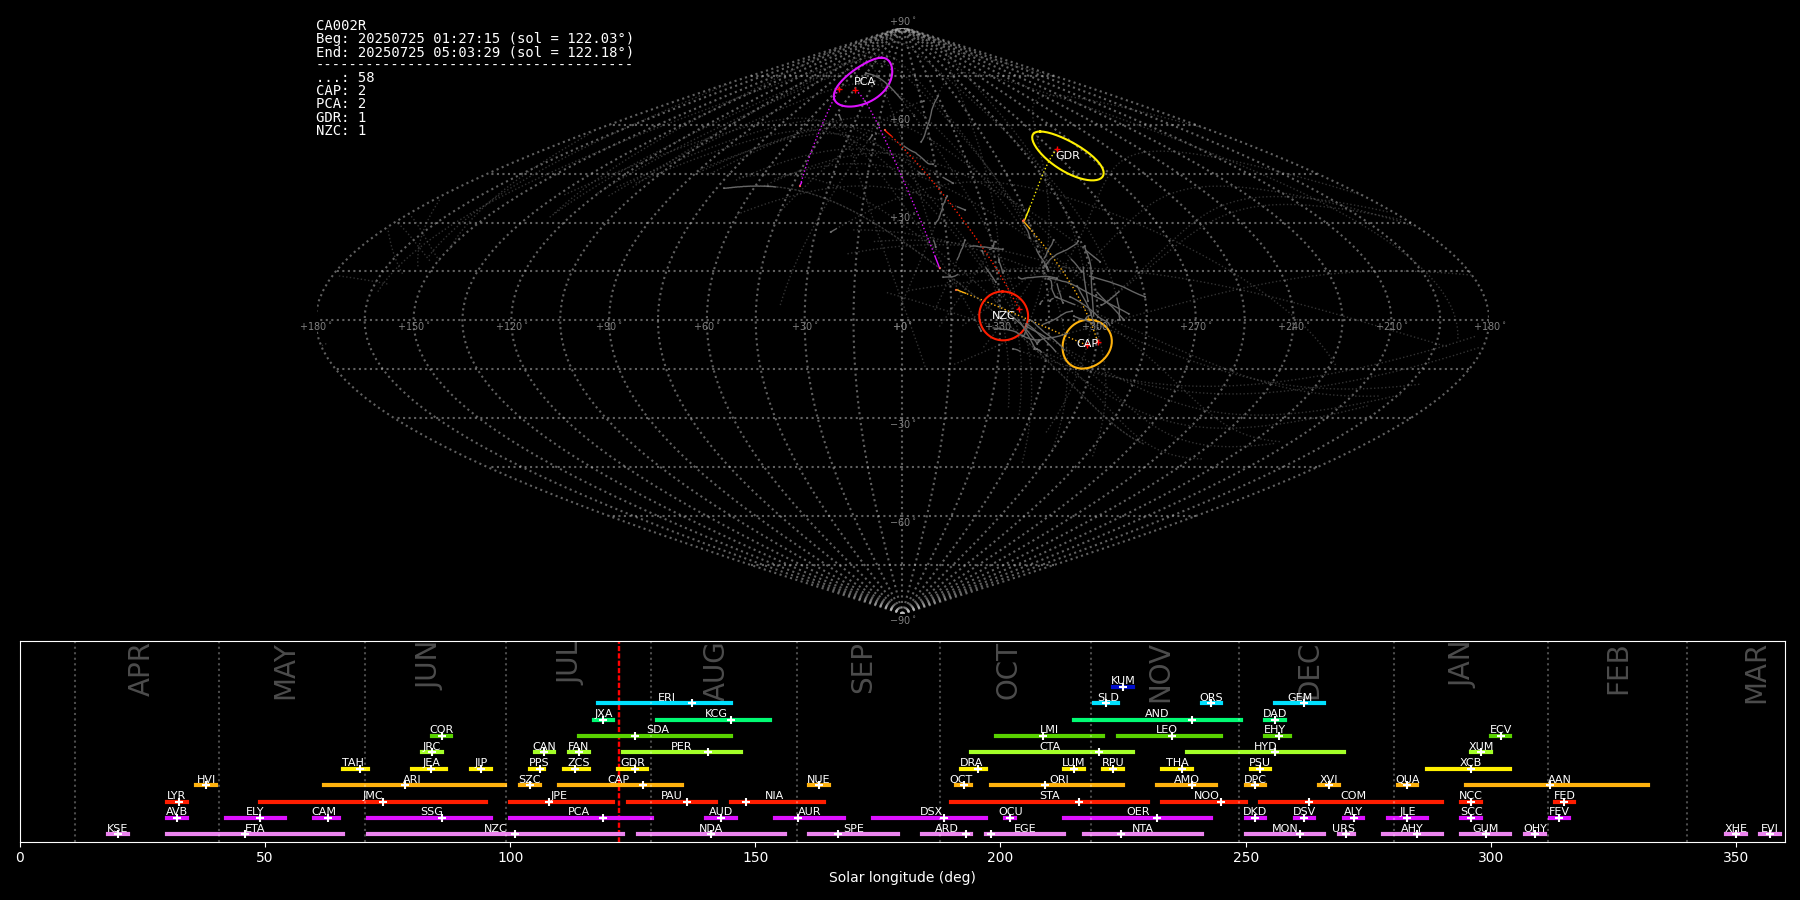1800x900 pixels.
Task: Click the +240 longitude label on map
Action: tap(1291, 326)
